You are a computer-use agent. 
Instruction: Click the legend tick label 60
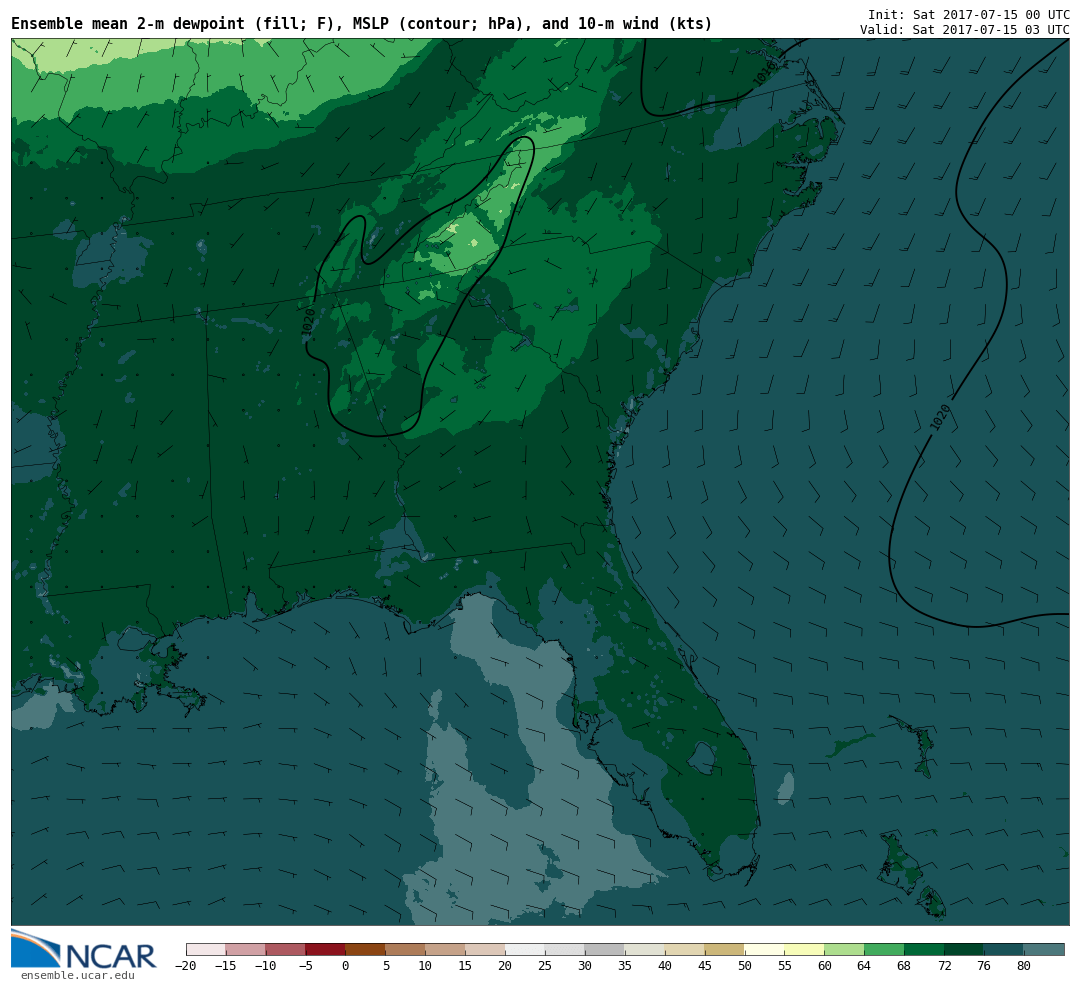click(x=824, y=966)
